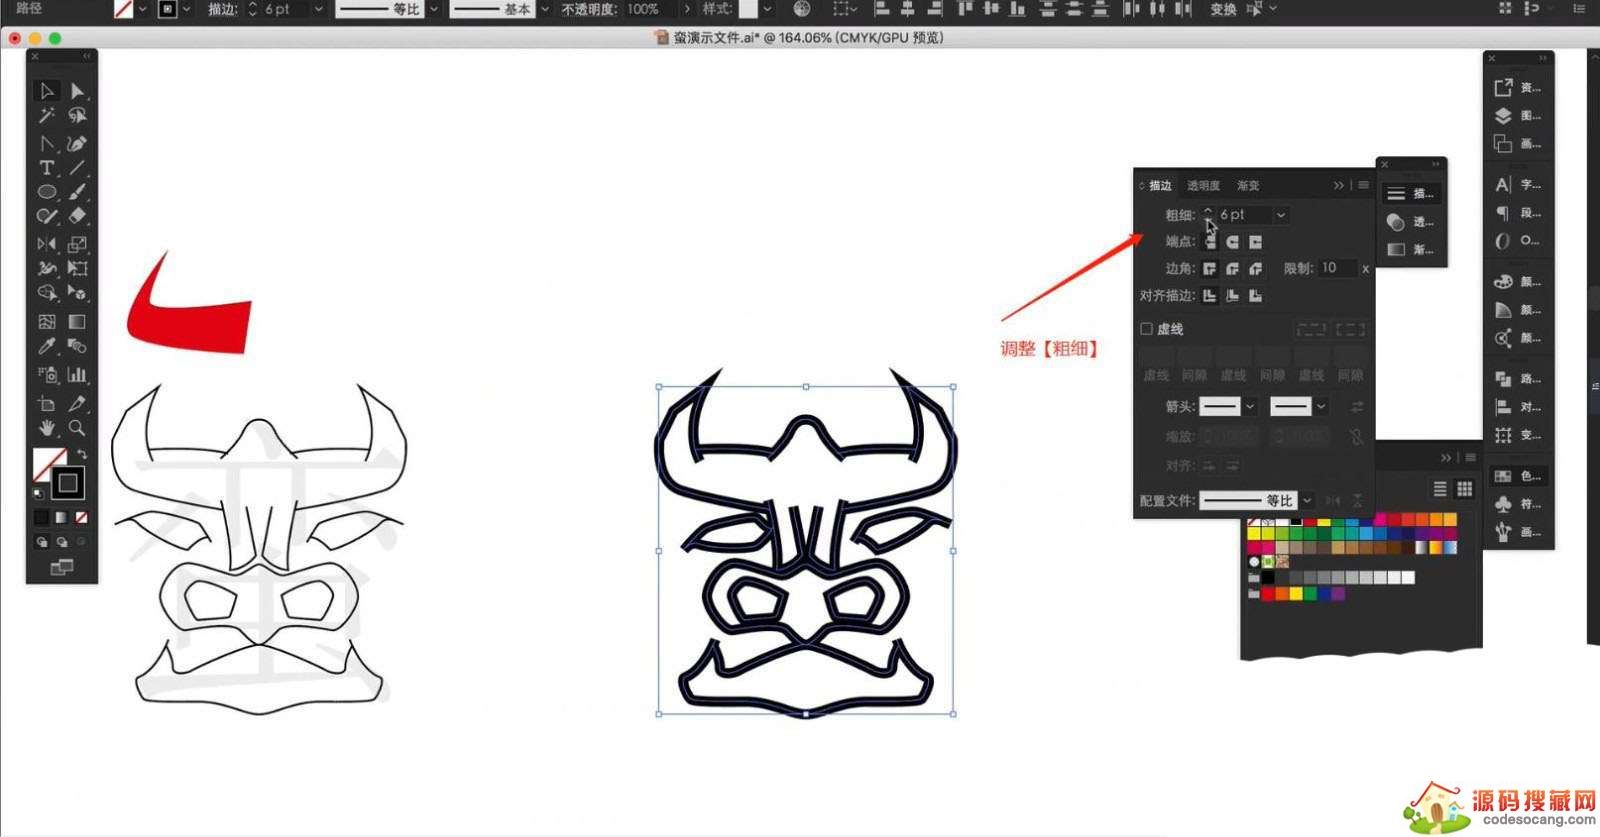This screenshot has height=837, width=1600.
Task: Switch swatches panel to list view
Action: tap(1440, 489)
